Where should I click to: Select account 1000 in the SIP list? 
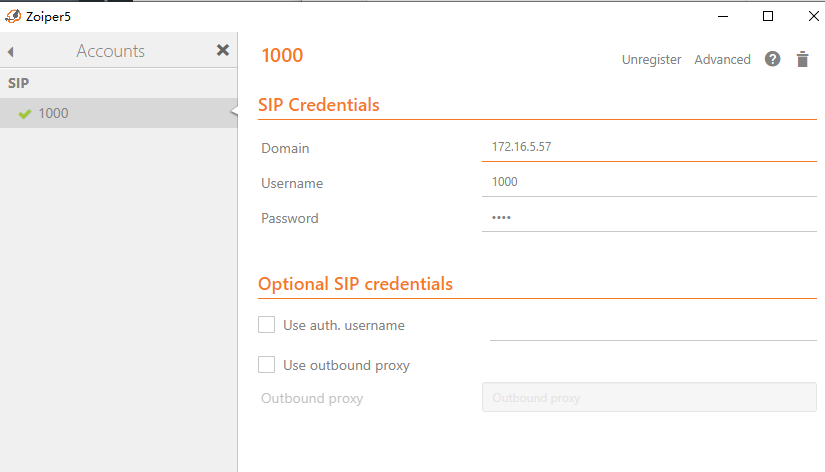(x=118, y=113)
